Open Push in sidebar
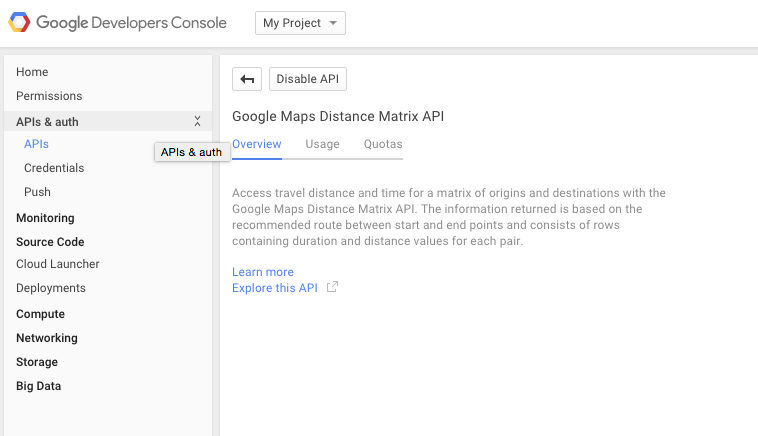This screenshot has width=758, height=436. [x=37, y=192]
